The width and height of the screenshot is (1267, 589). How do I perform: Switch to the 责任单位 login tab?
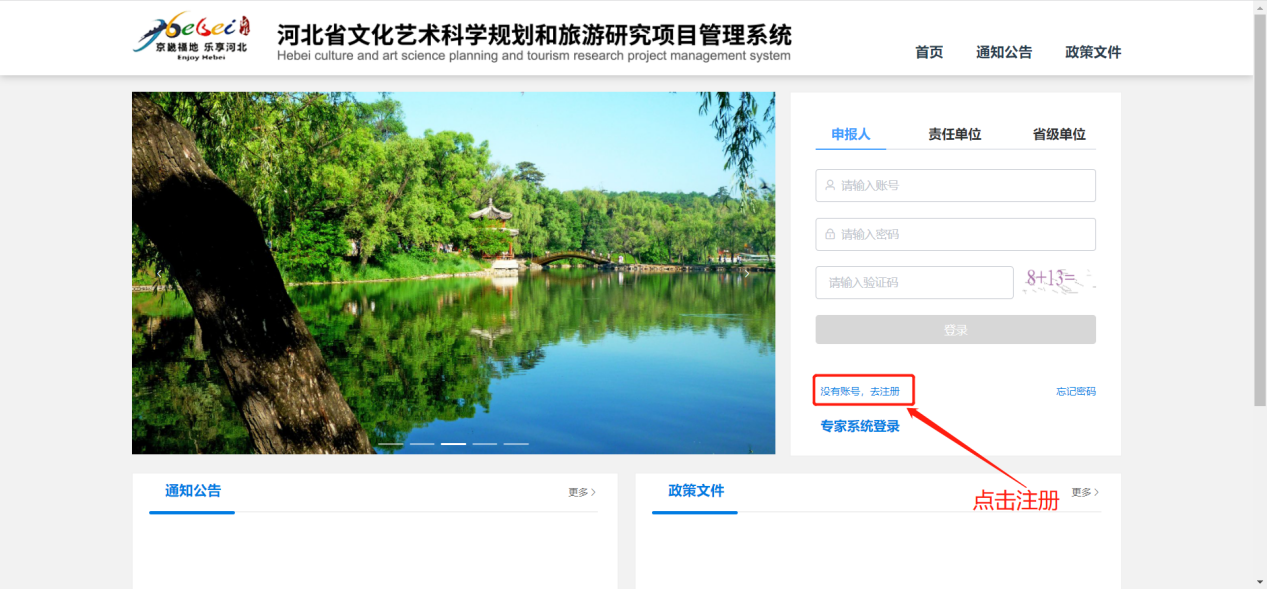[x=954, y=134]
